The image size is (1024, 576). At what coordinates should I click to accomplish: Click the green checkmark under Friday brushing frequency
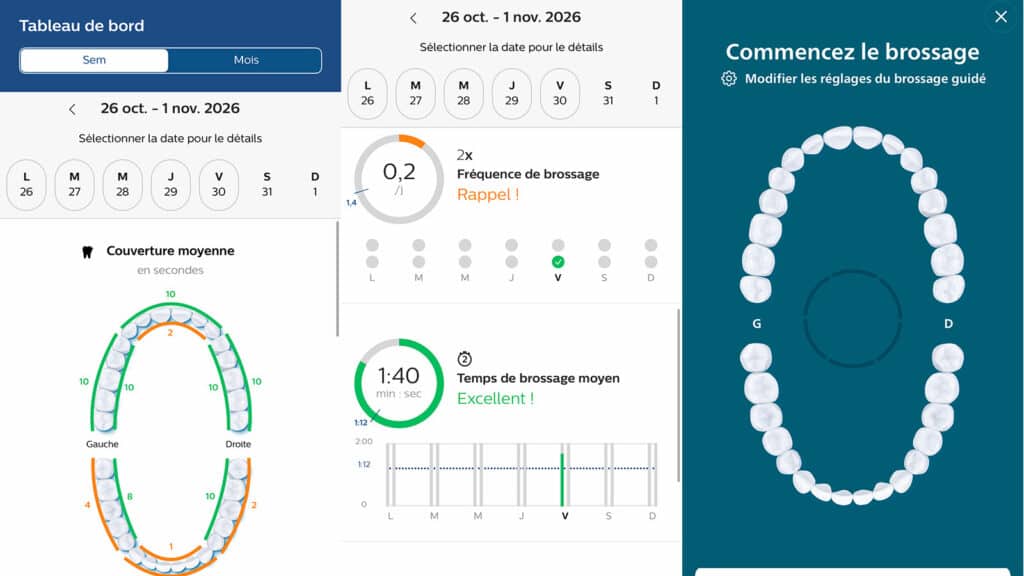(x=558, y=262)
